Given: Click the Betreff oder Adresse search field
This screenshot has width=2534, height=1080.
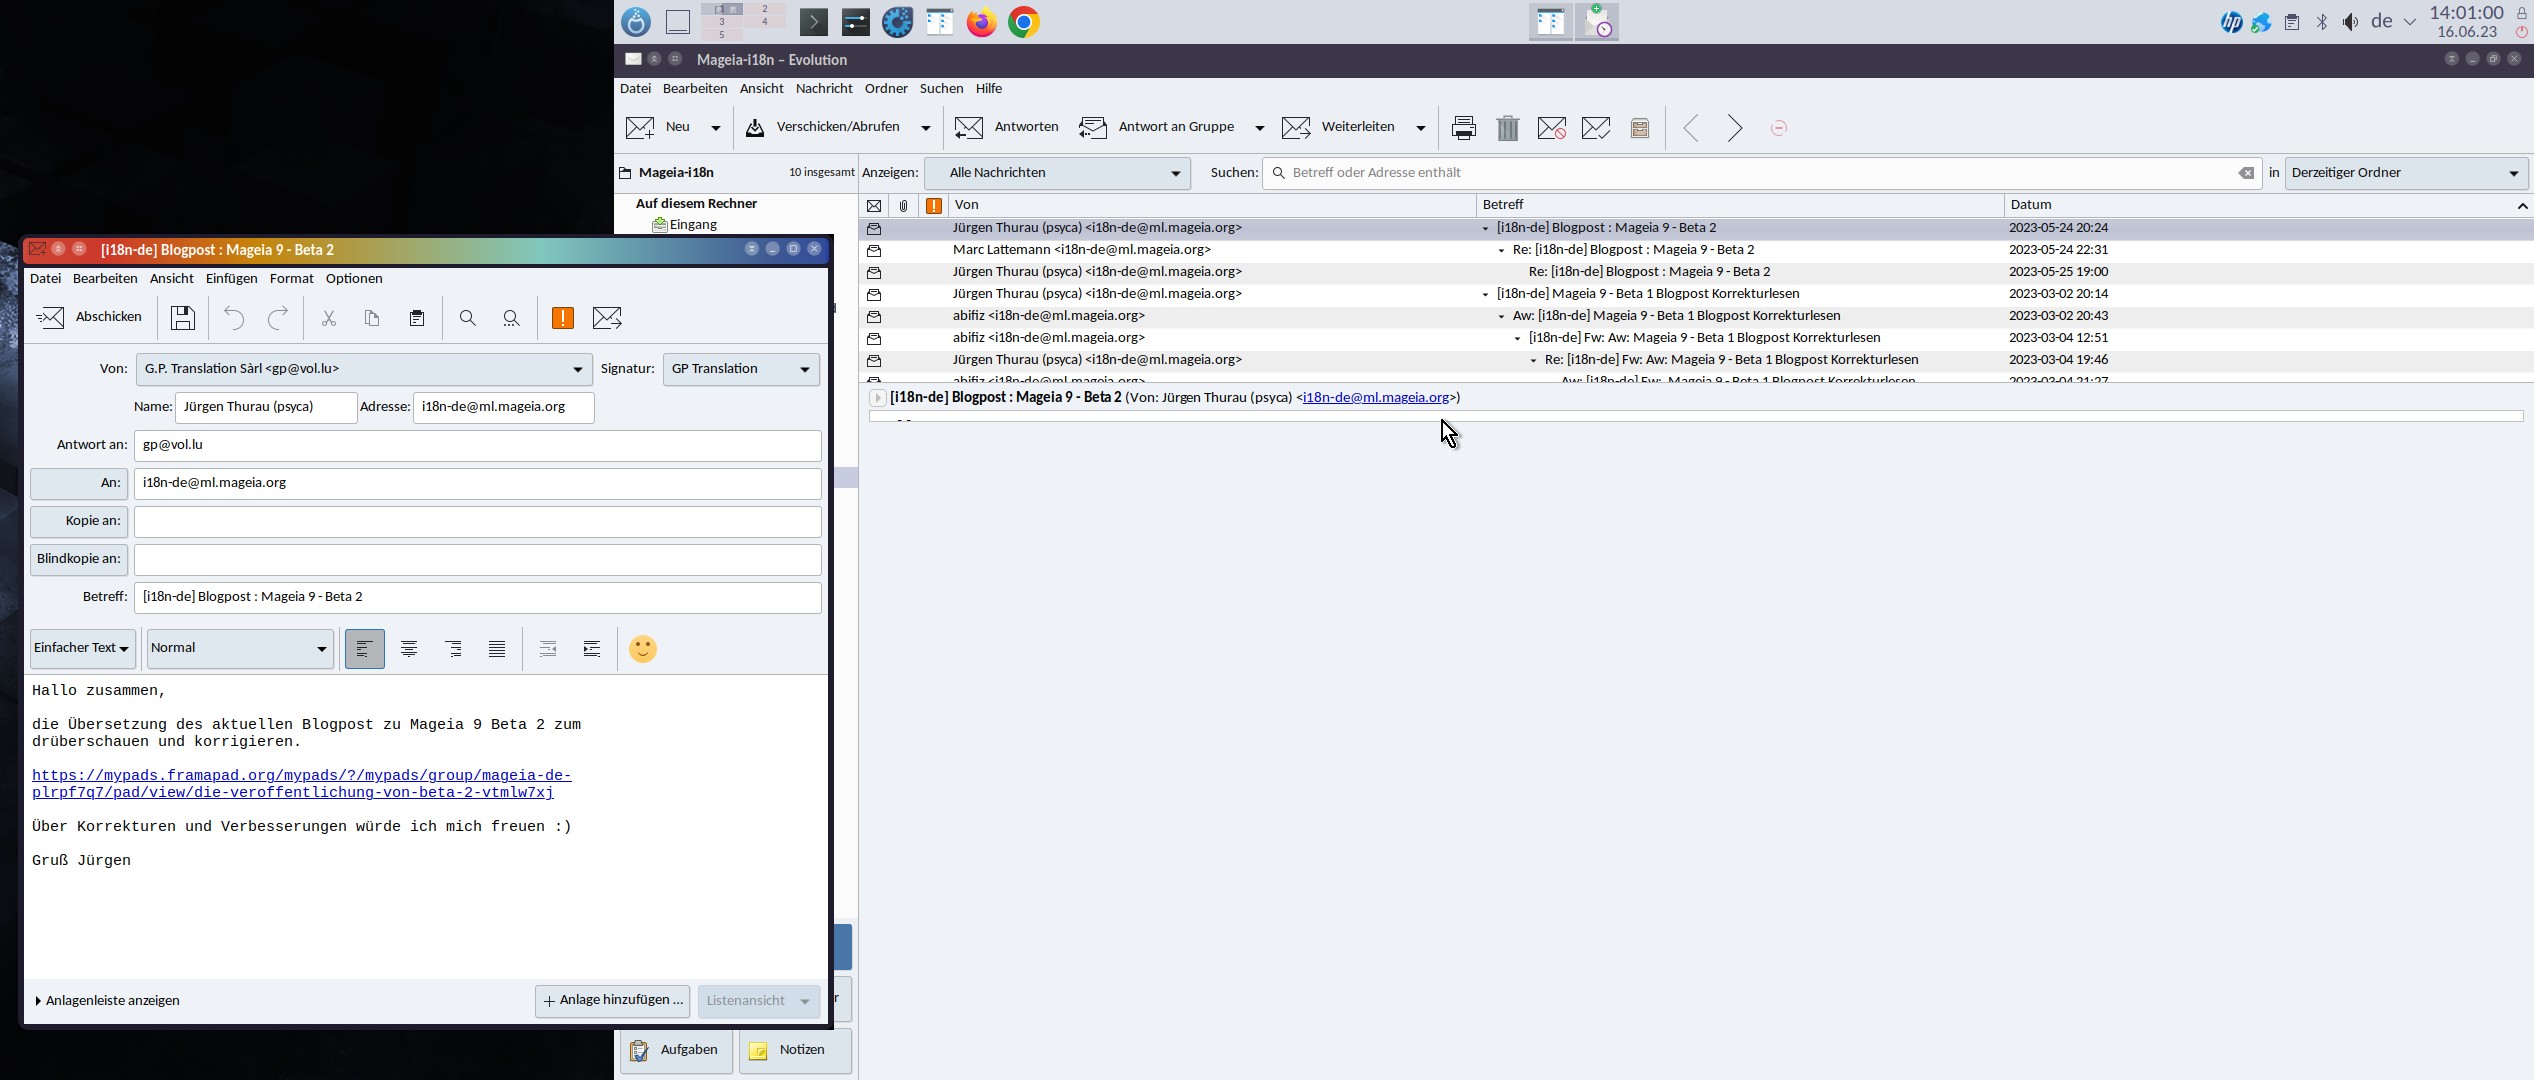Looking at the screenshot, I should 1760,173.
